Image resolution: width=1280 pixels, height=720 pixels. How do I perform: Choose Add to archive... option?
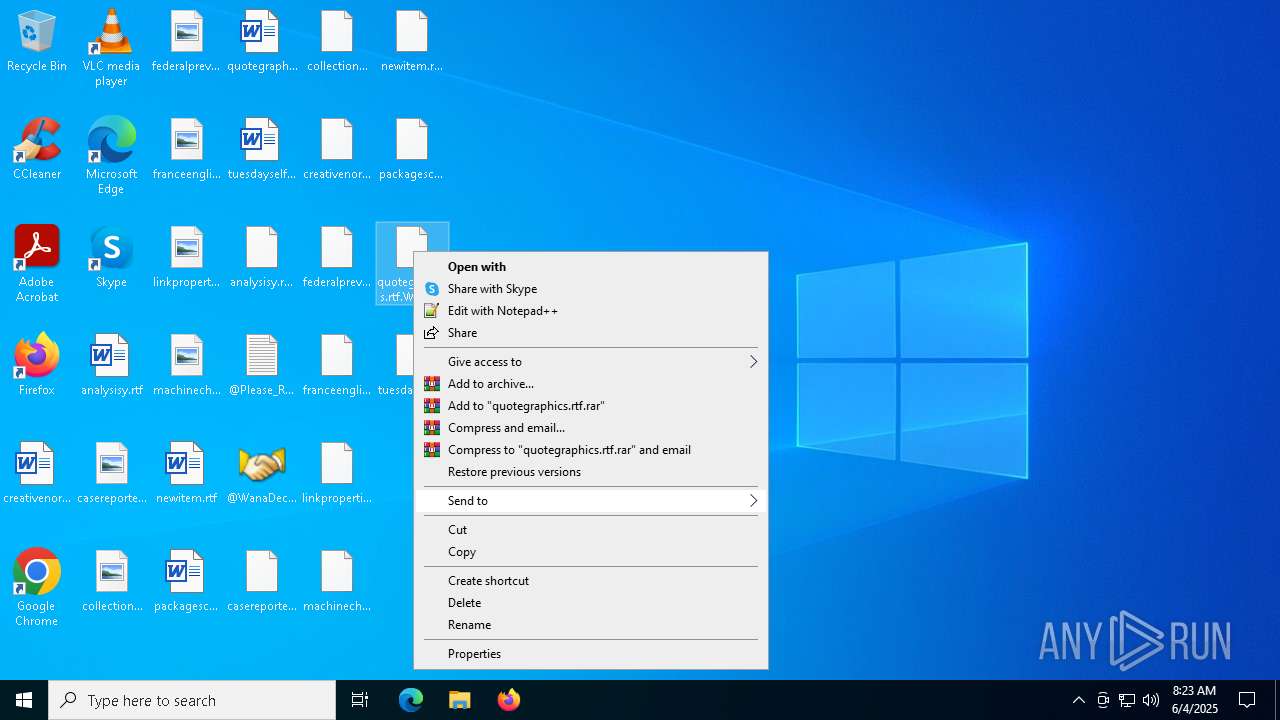pyautogui.click(x=591, y=384)
